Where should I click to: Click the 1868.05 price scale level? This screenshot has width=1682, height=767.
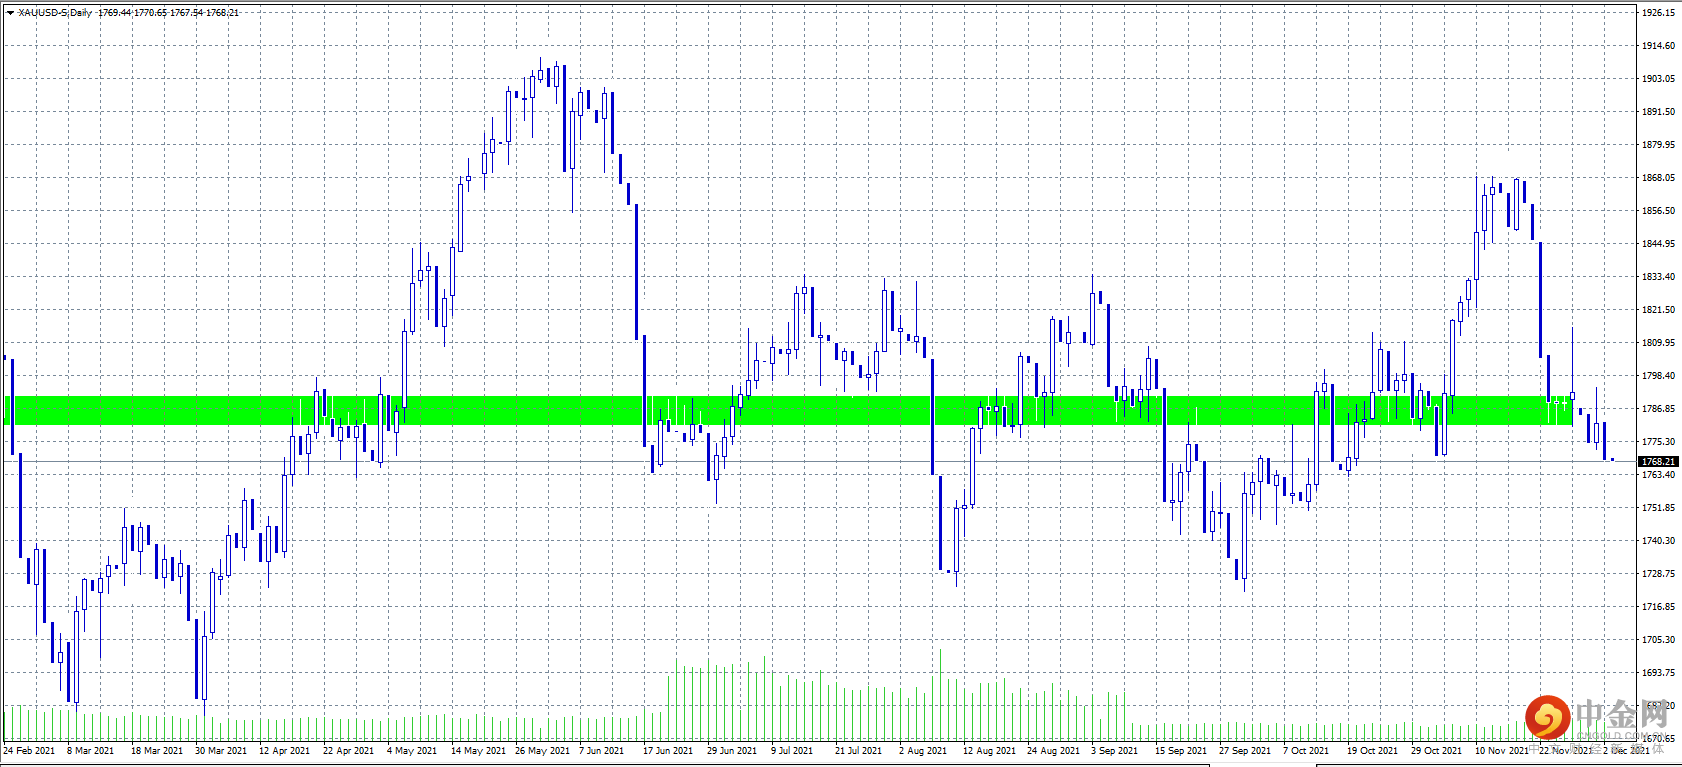point(1658,178)
